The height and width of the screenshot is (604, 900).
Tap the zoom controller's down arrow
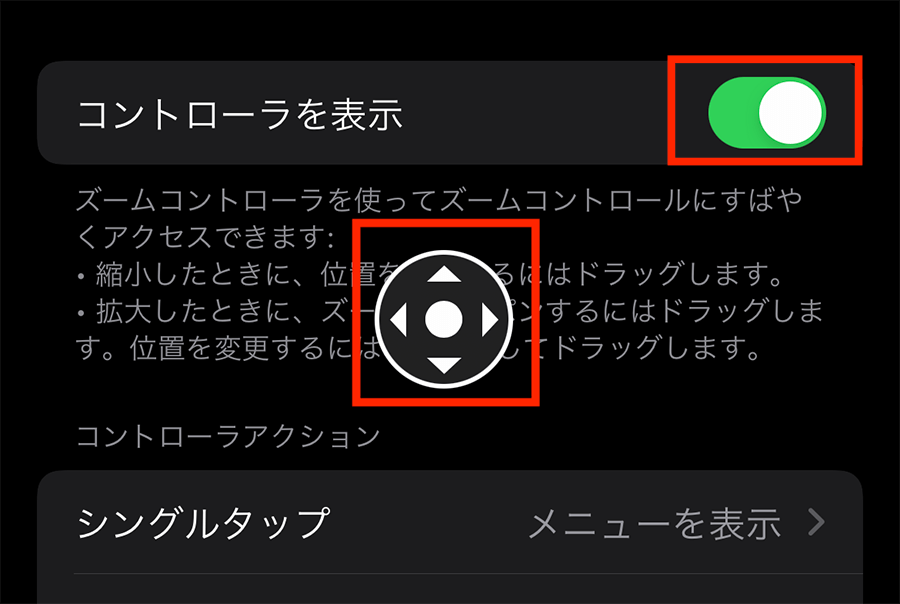(x=444, y=365)
